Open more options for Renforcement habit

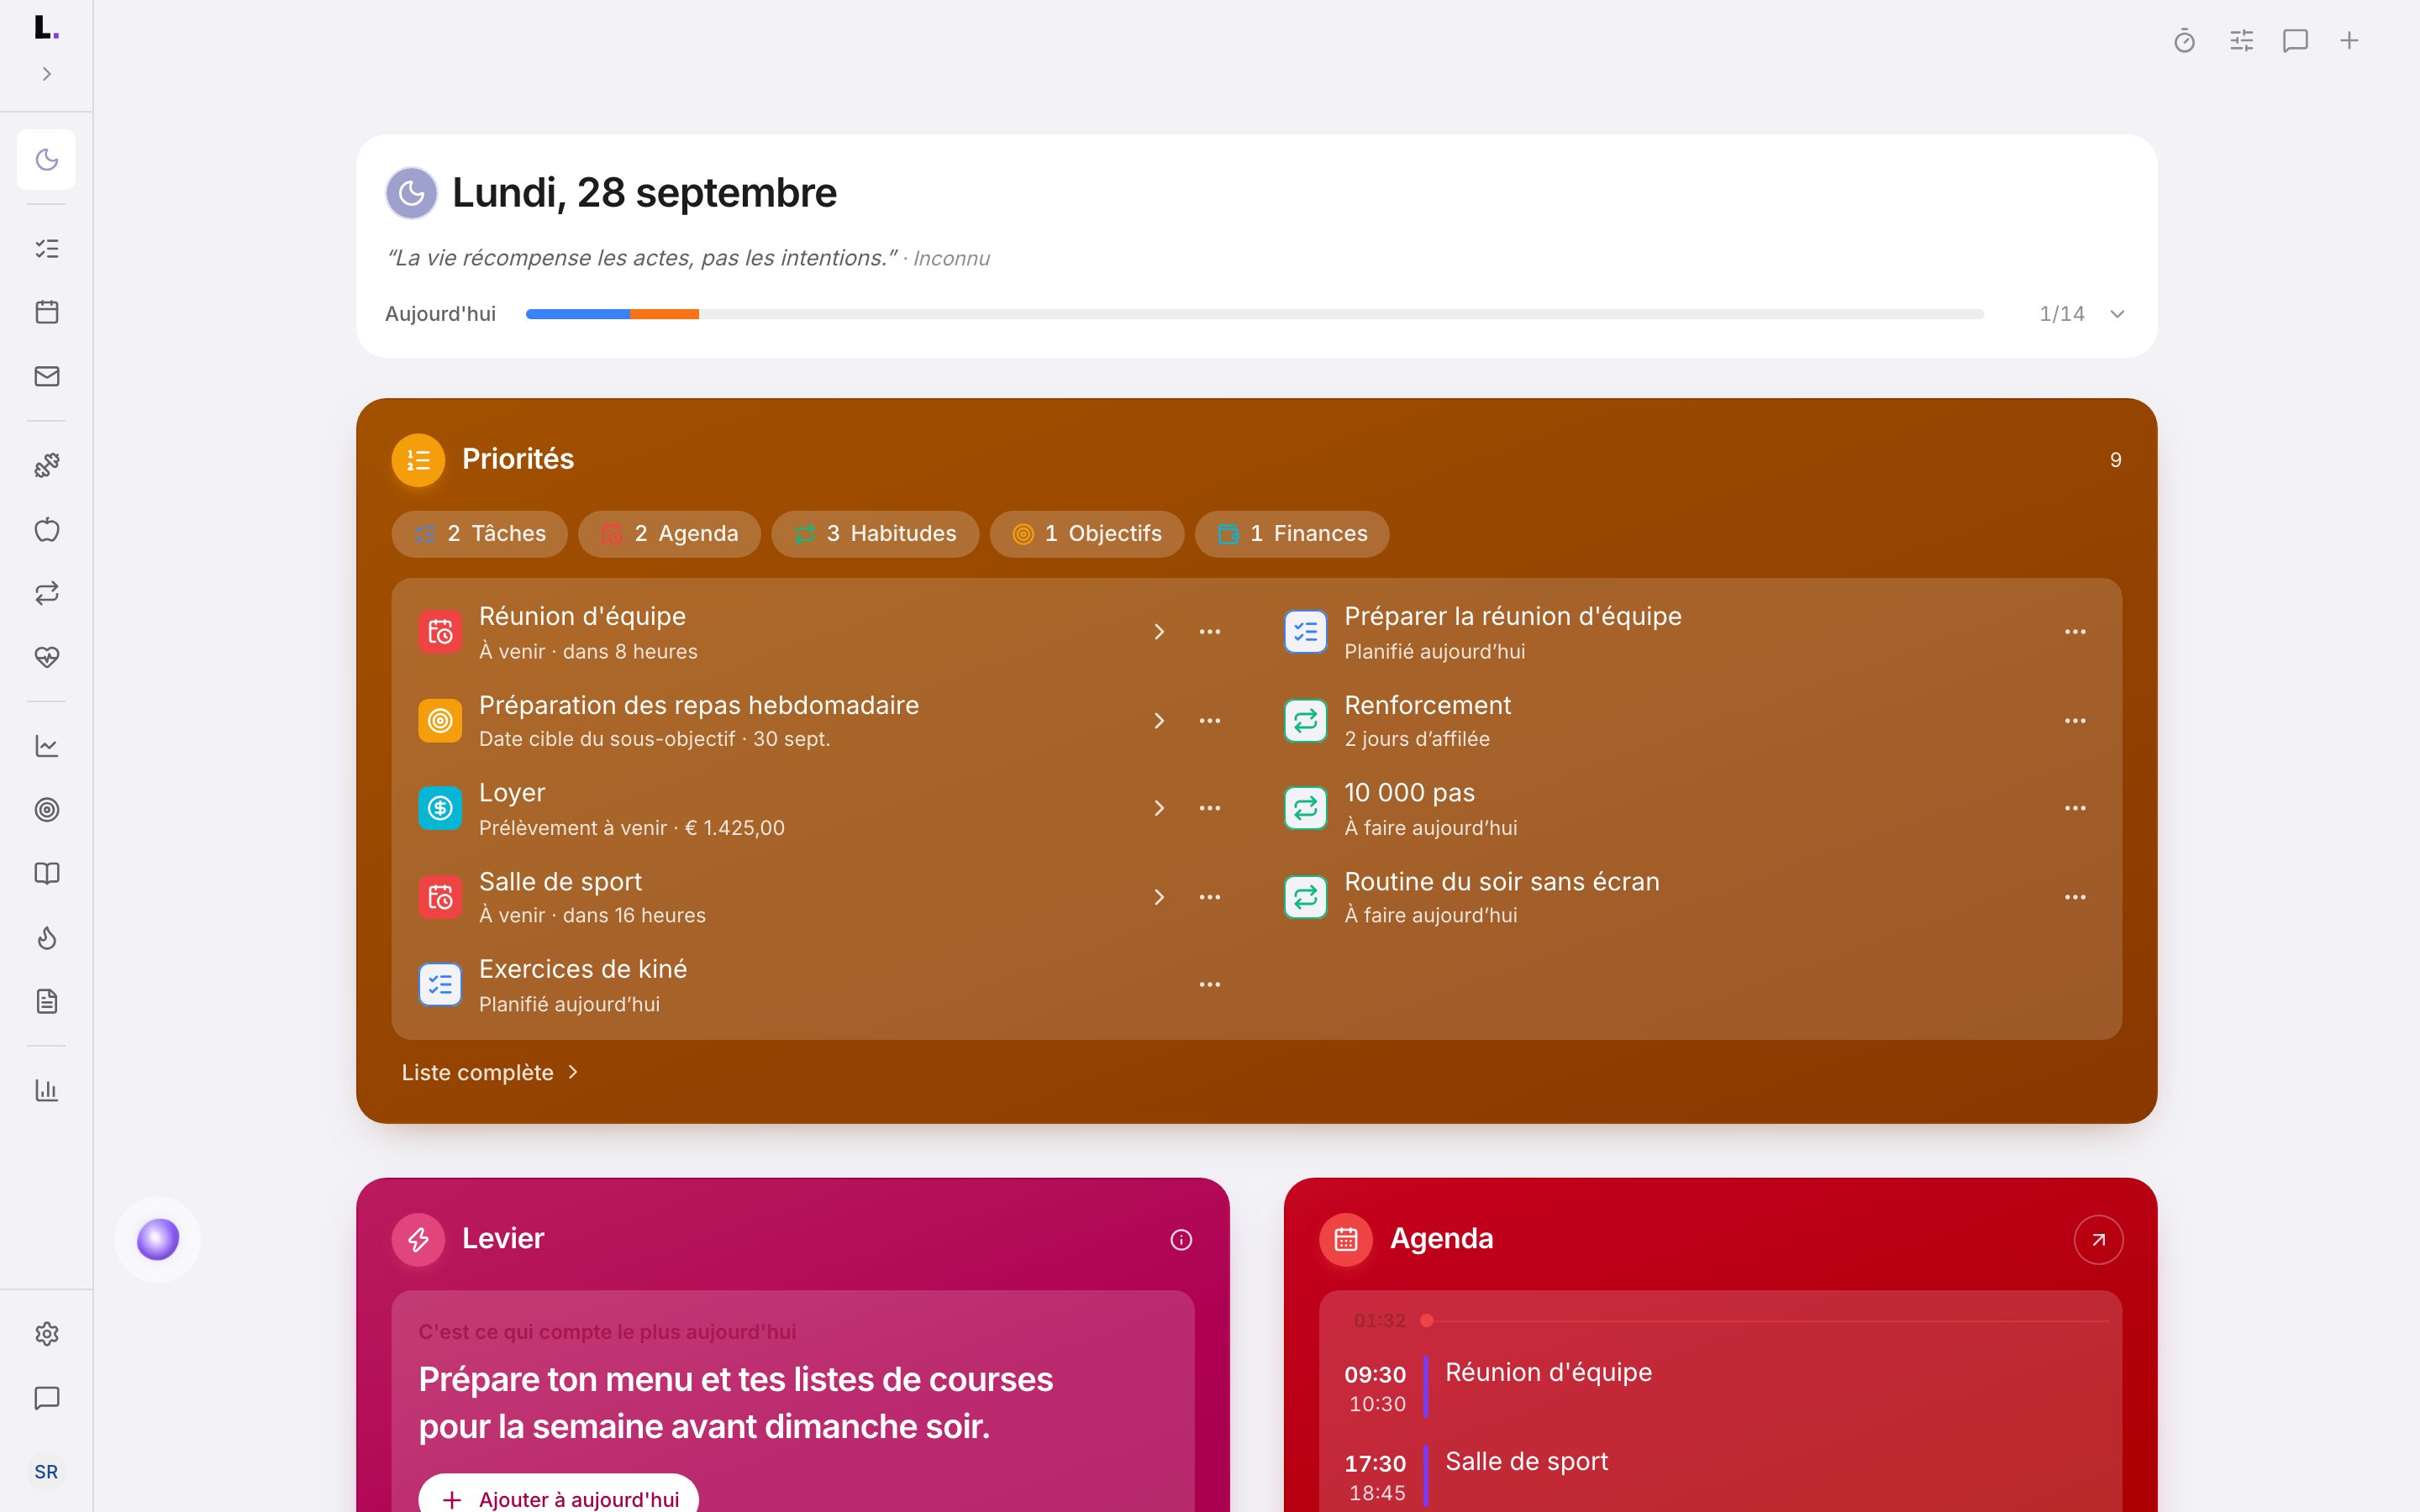pyautogui.click(x=2075, y=721)
